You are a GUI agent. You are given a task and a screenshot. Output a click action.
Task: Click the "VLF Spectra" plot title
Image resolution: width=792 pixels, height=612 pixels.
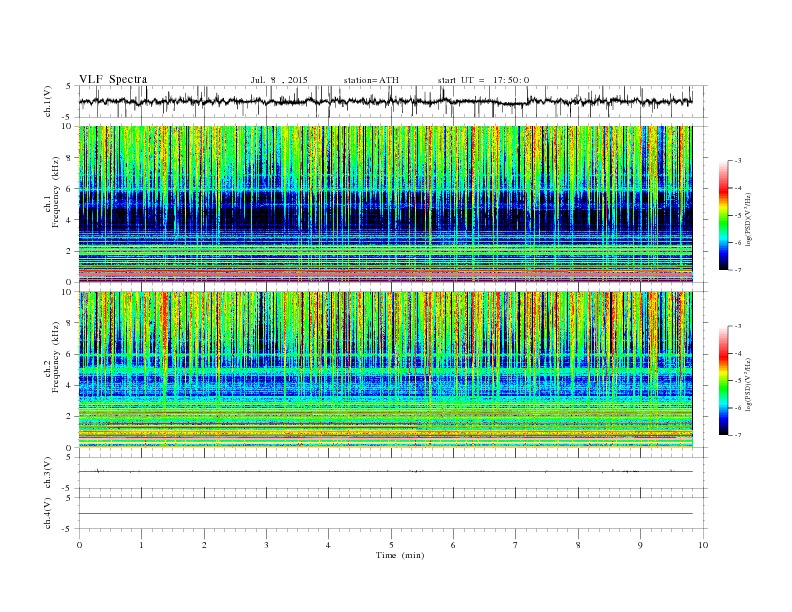pyautogui.click(x=113, y=79)
